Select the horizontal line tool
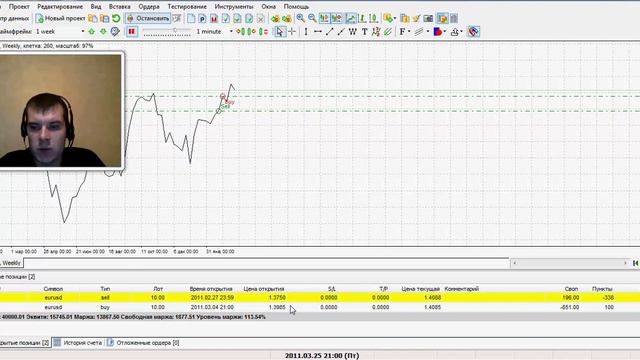 click(318, 31)
